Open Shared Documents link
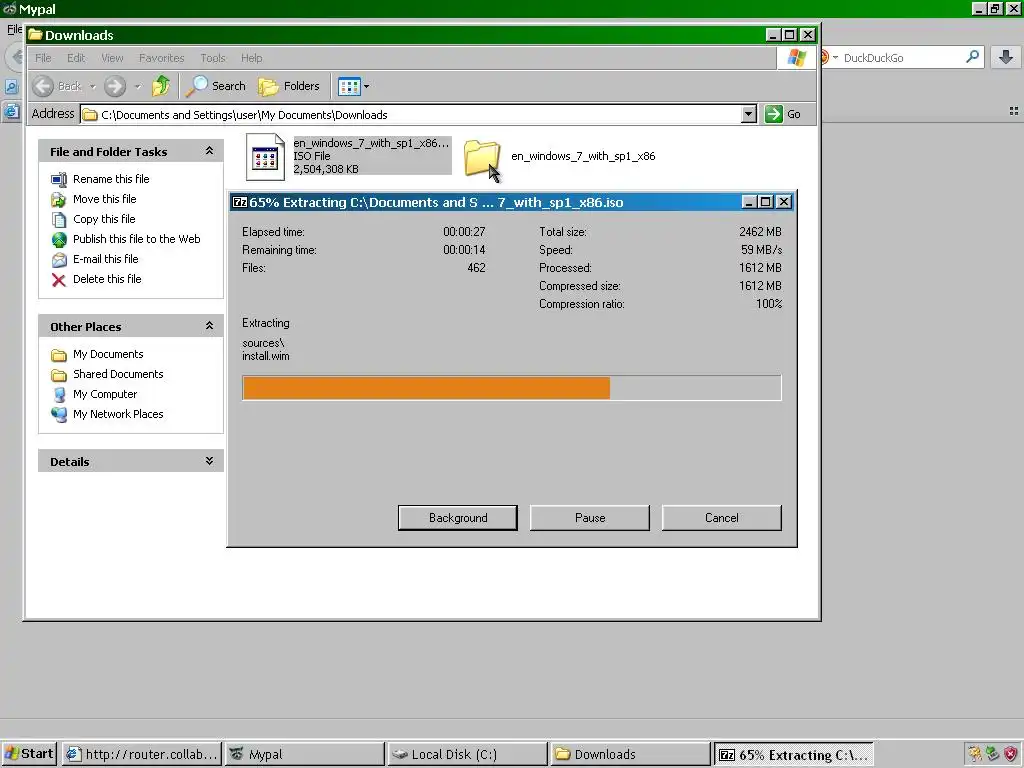The height and width of the screenshot is (768, 1024). click(118, 374)
